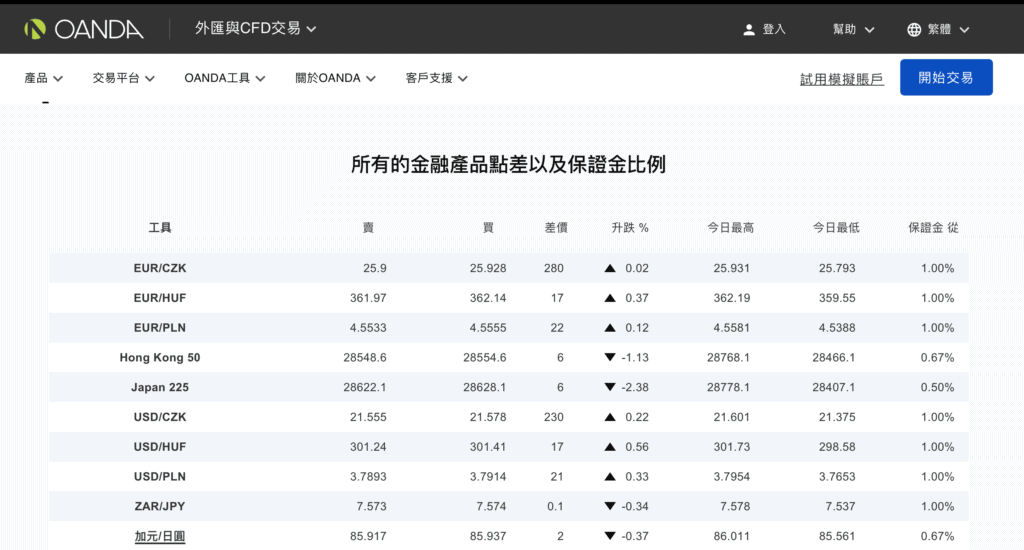Click the up triangle in EUR/CZK row

(610, 268)
